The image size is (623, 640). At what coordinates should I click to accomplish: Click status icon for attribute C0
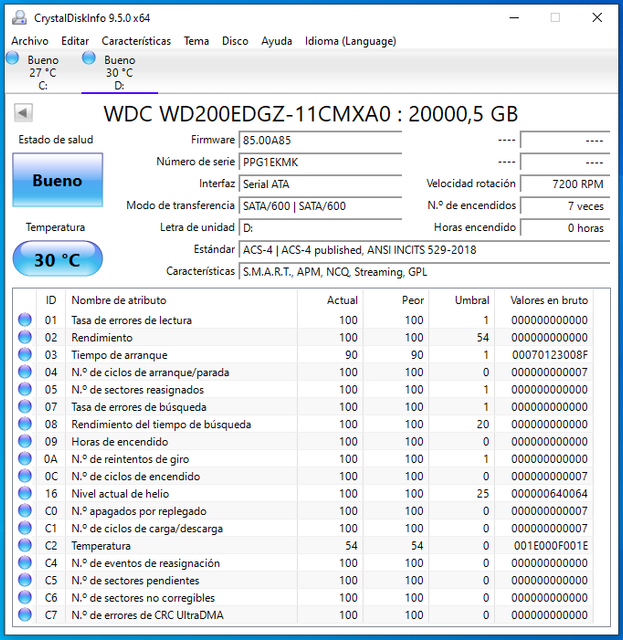[25, 511]
